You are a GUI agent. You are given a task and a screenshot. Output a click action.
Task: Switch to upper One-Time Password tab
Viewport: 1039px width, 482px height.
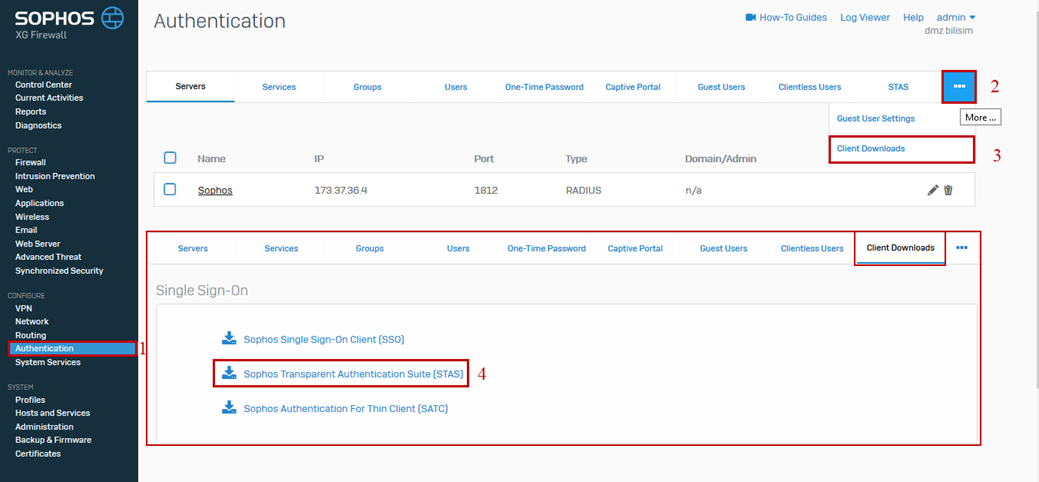[x=544, y=87]
